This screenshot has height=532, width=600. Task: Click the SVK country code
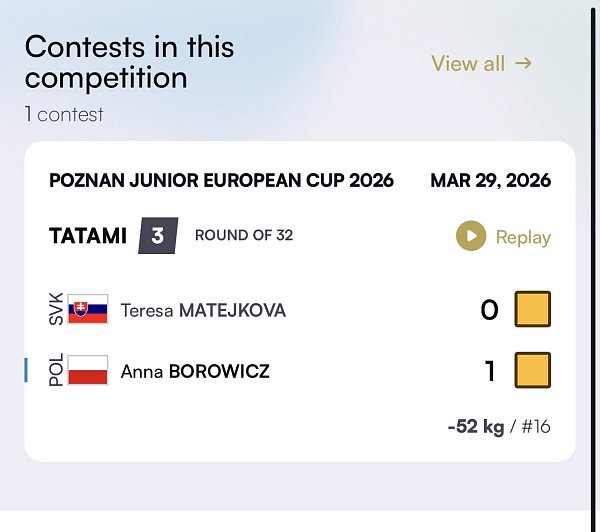[56, 309]
